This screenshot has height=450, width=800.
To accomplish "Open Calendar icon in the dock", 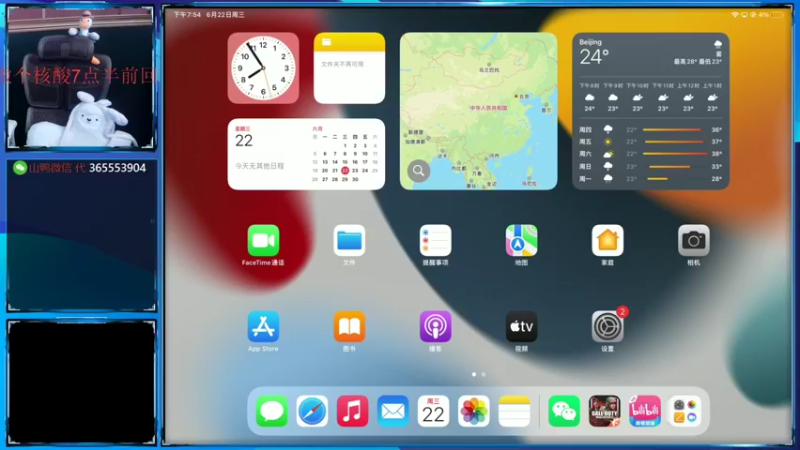I will [433, 411].
